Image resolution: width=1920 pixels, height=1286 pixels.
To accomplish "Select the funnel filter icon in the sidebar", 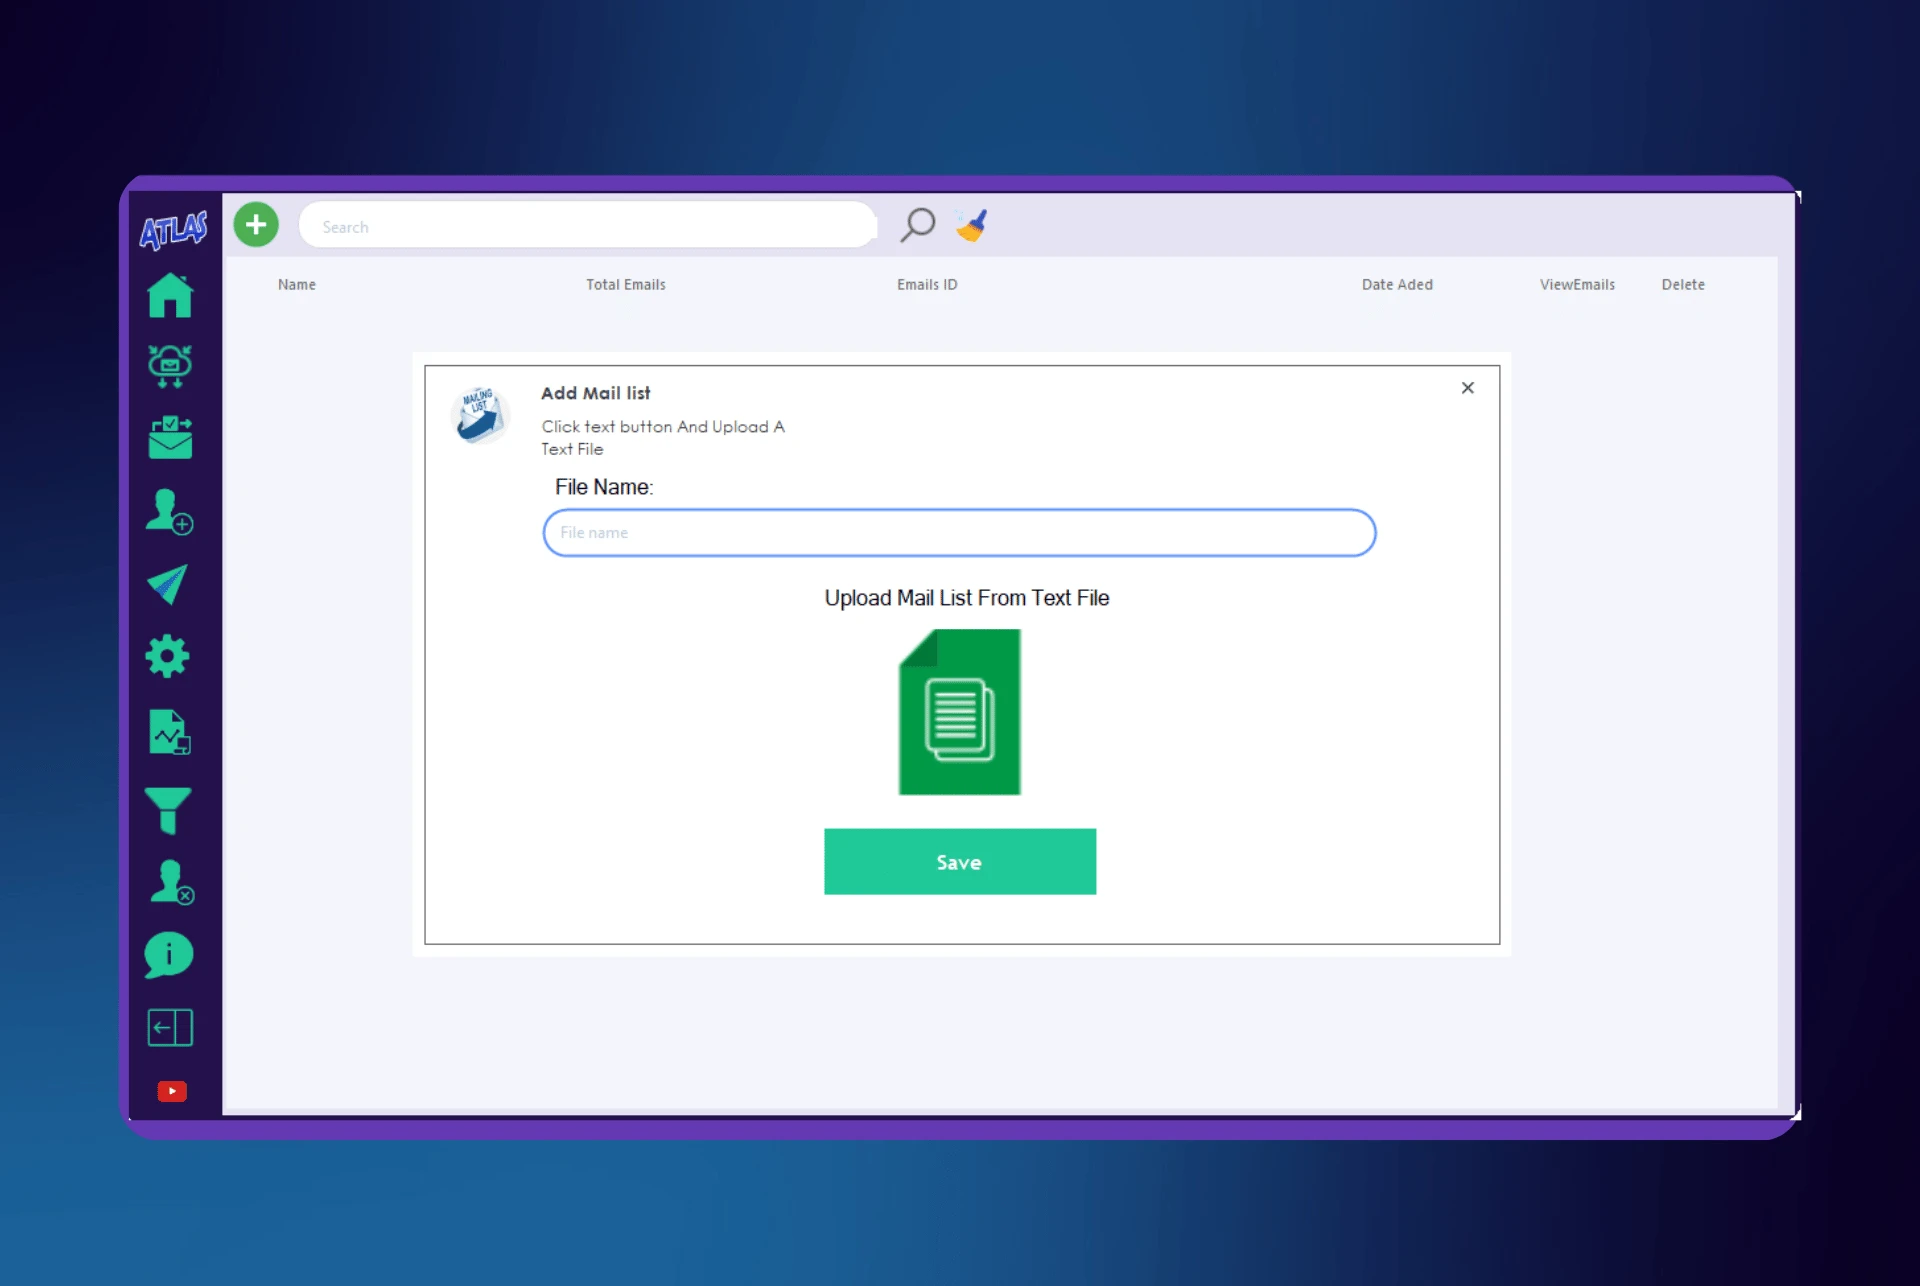I will (x=168, y=810).
